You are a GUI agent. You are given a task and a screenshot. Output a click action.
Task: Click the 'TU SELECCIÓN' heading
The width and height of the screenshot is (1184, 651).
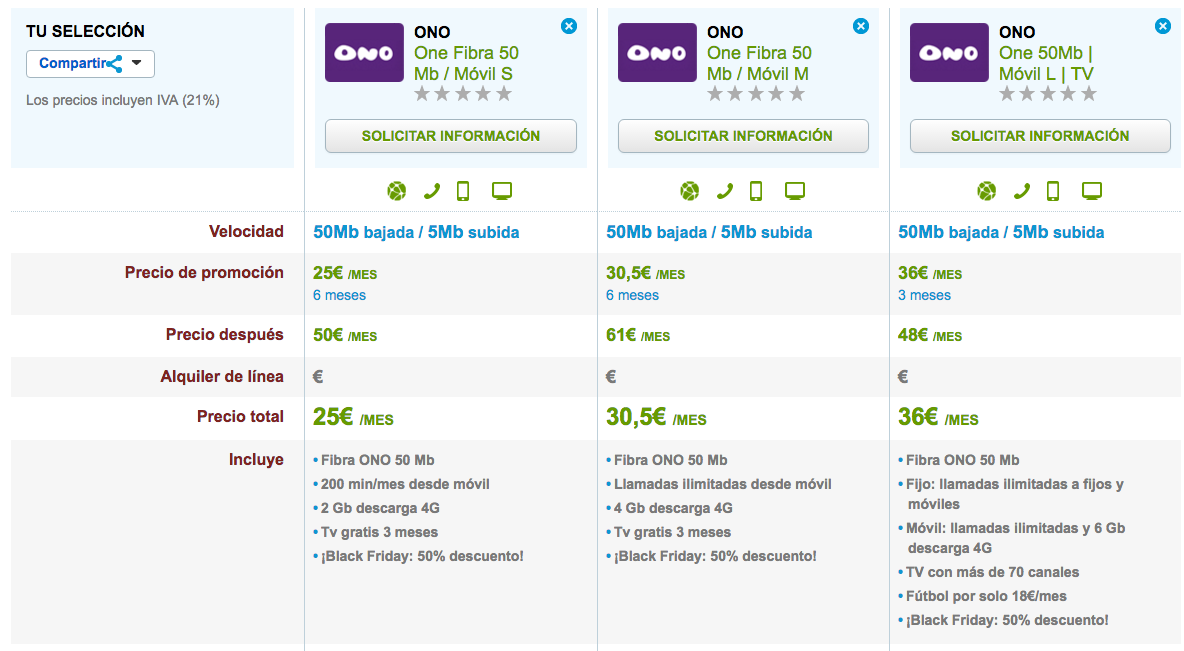85,31
